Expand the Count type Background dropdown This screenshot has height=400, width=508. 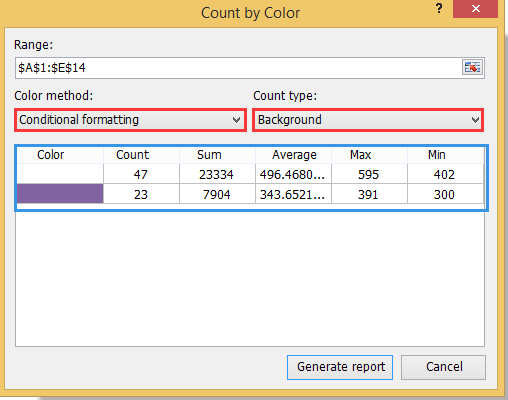(368, 120)
